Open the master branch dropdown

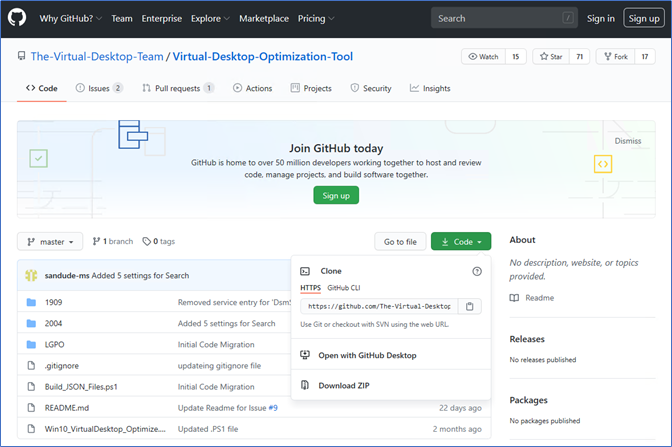click(x=50, y=242)
